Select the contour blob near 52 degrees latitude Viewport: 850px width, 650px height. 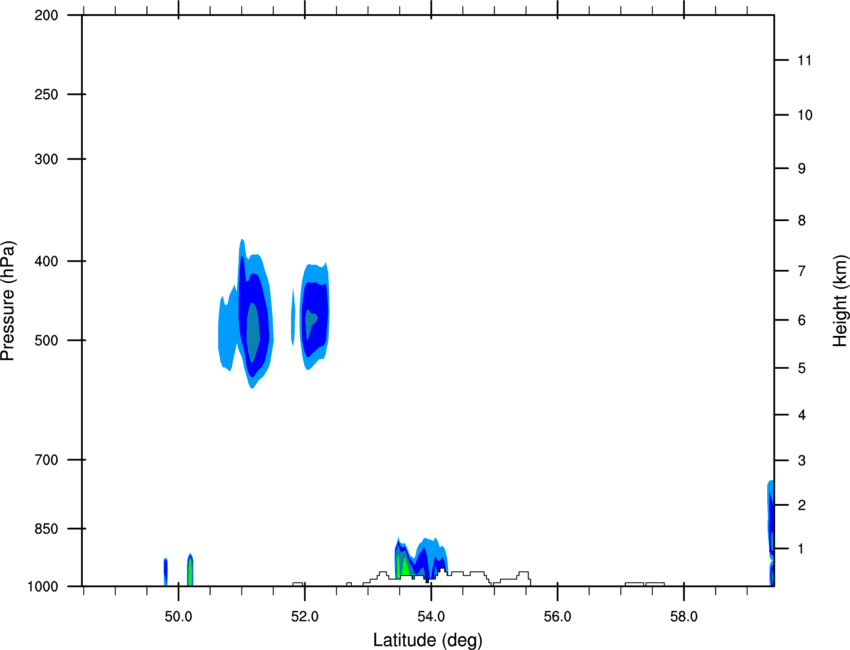coord(315,317)
